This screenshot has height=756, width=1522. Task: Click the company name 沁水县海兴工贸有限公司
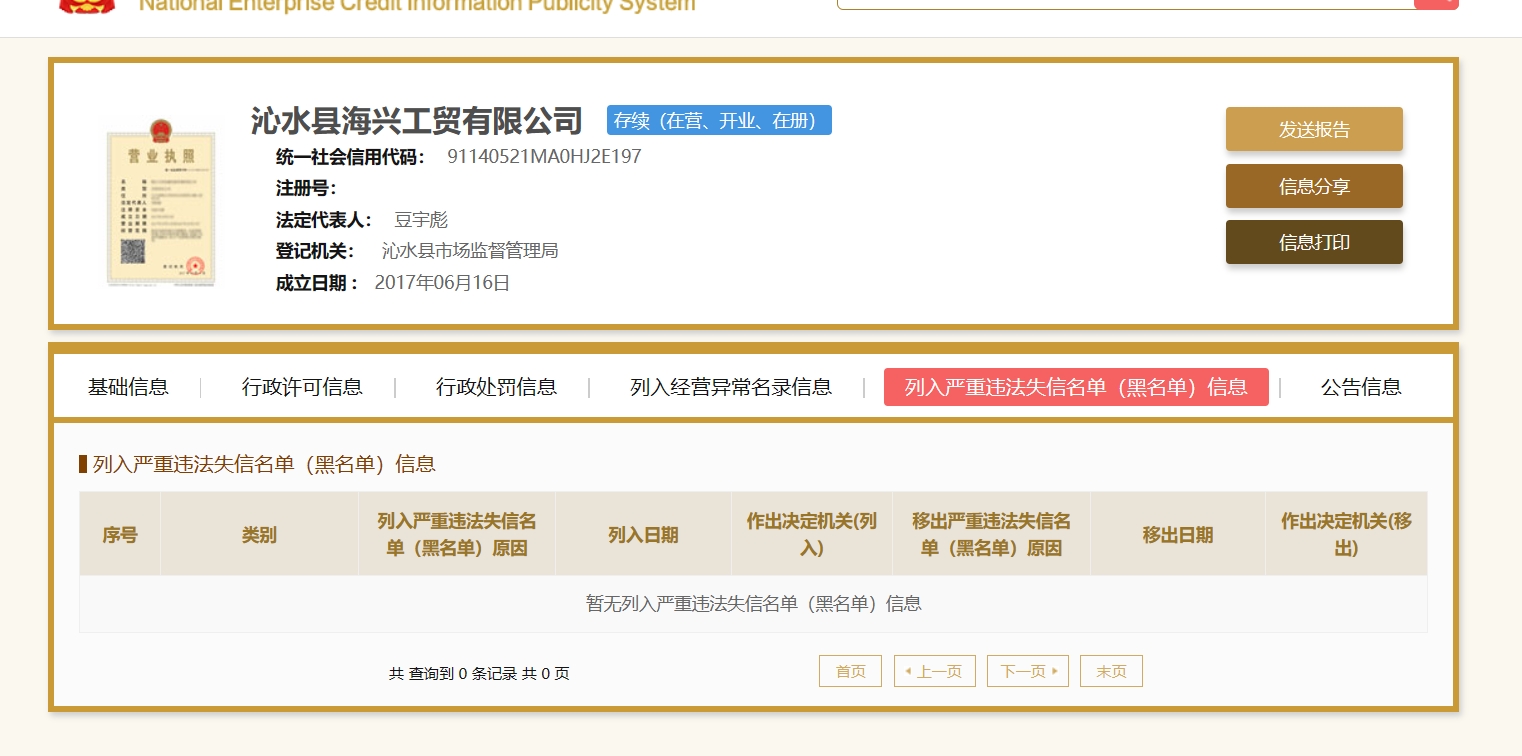point(417,120)
